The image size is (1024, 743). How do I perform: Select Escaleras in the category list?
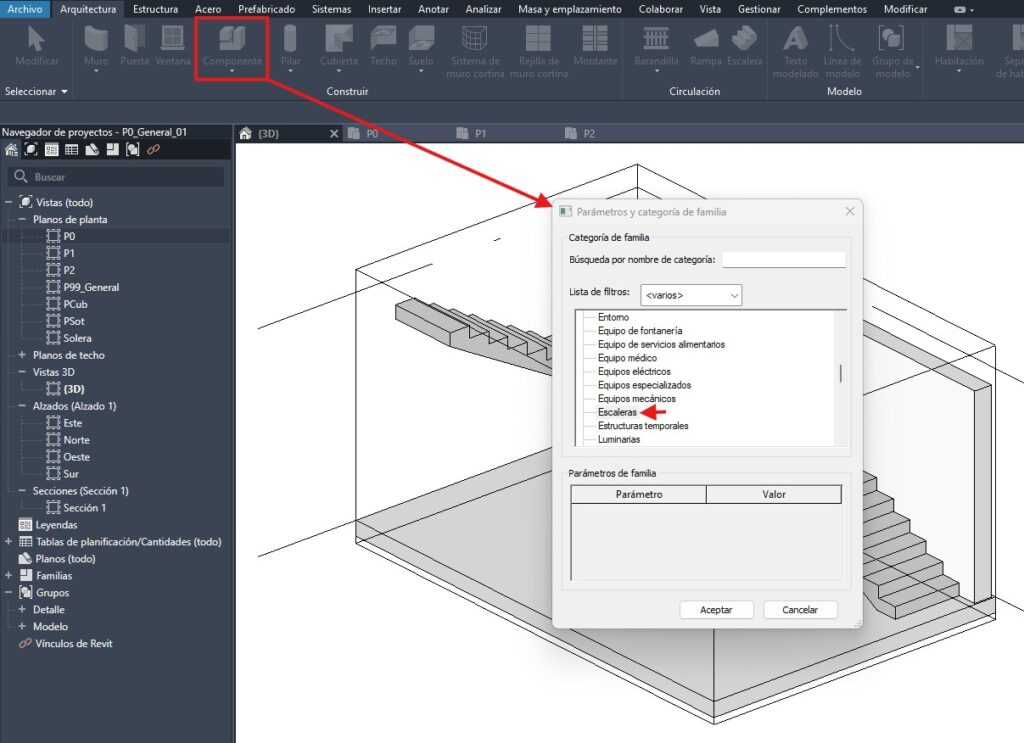coord(617,412)
